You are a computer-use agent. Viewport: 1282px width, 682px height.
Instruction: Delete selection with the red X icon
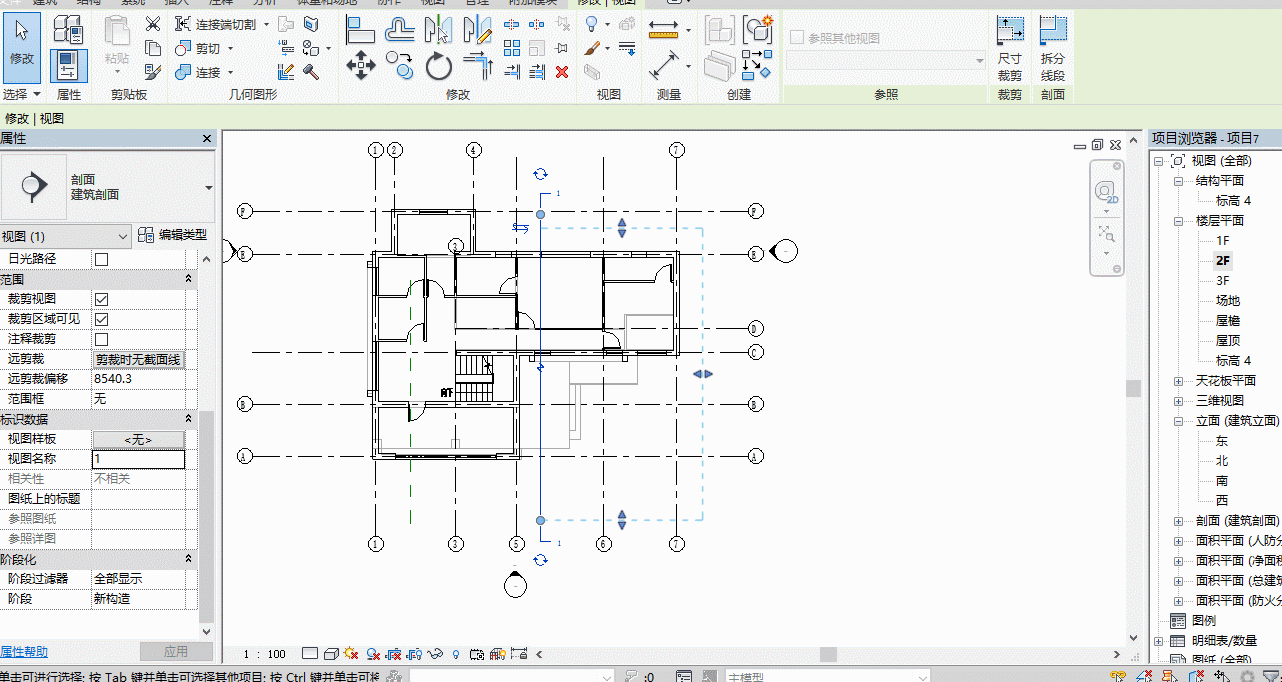[562, 71]
